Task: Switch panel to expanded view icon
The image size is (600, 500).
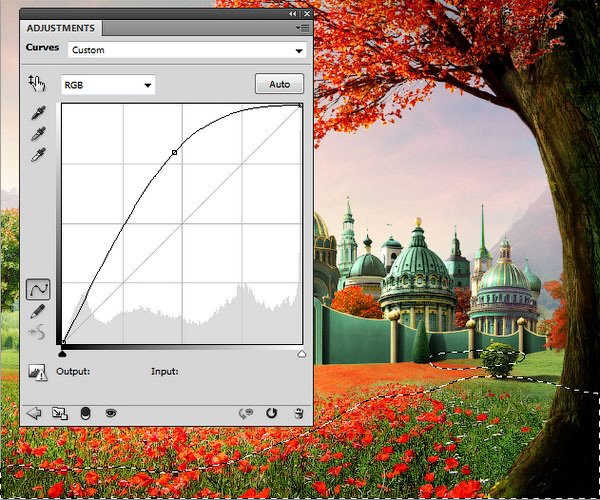Action: (59, 413)
